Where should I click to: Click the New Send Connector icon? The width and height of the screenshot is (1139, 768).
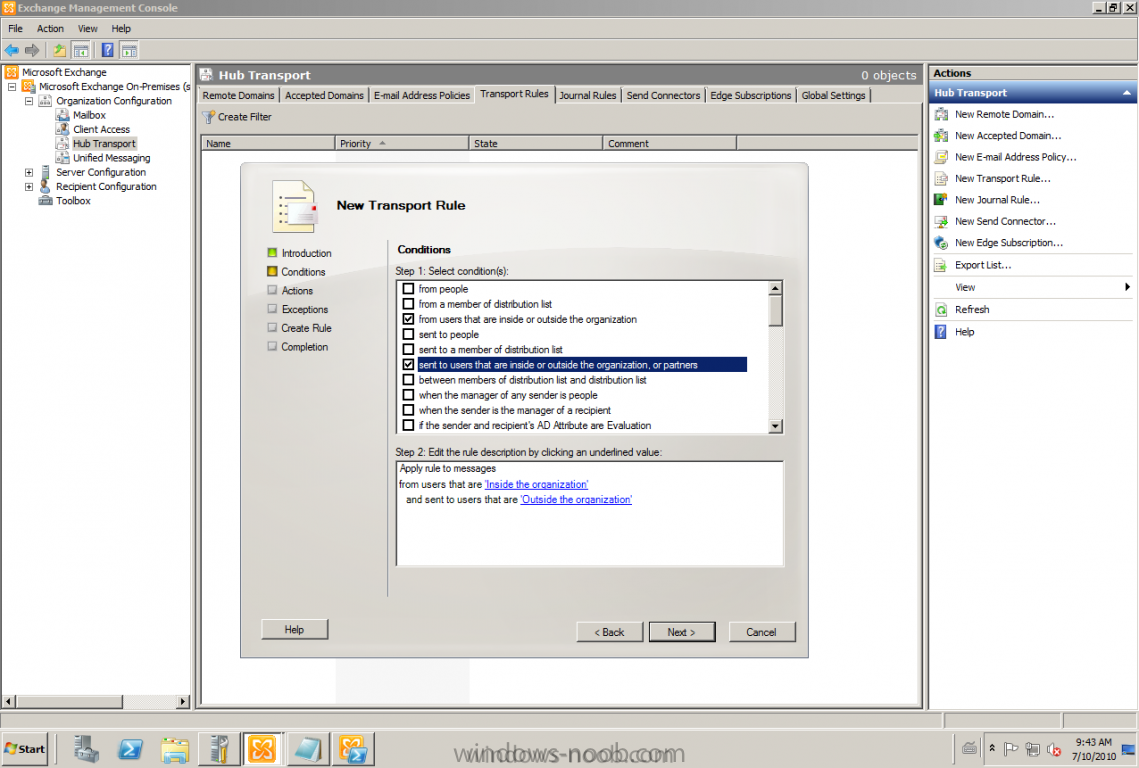[941, 222]
